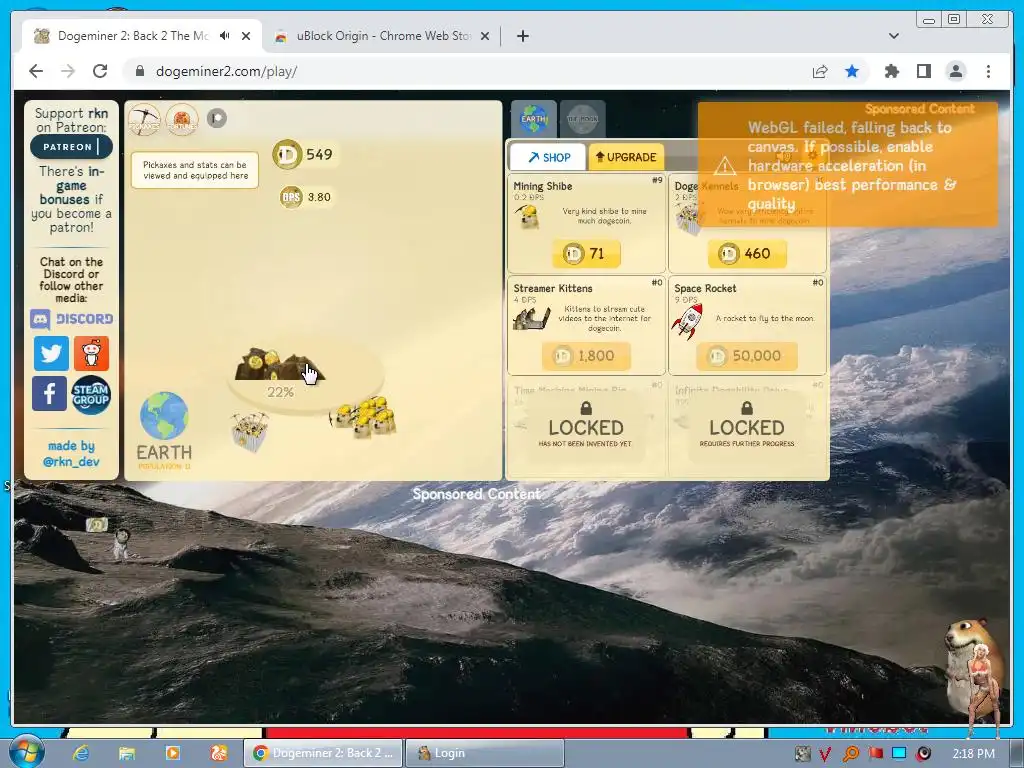The height and width of the screenshot is (768, 1024).
Task: Open the Twitter bird icon
Action: click(51, 354)
